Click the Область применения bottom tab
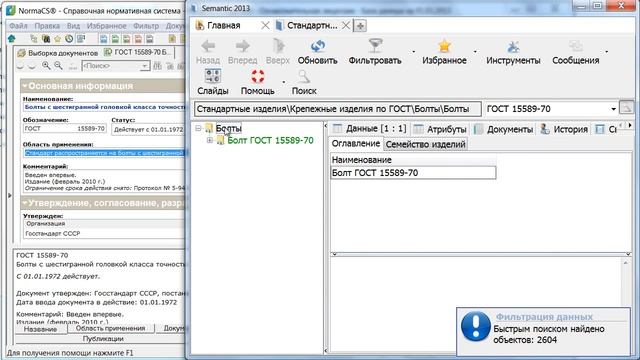 click(110, 329)
